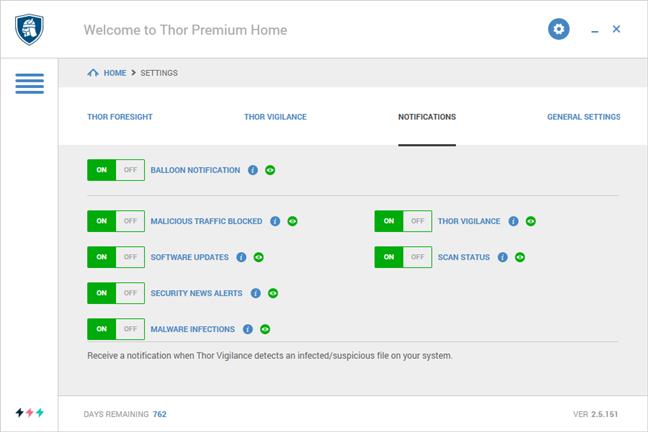Preview Balloon Notification with eye icon
Image resolution: width=648 pixels, height=432 pixels.
point(270,170)
